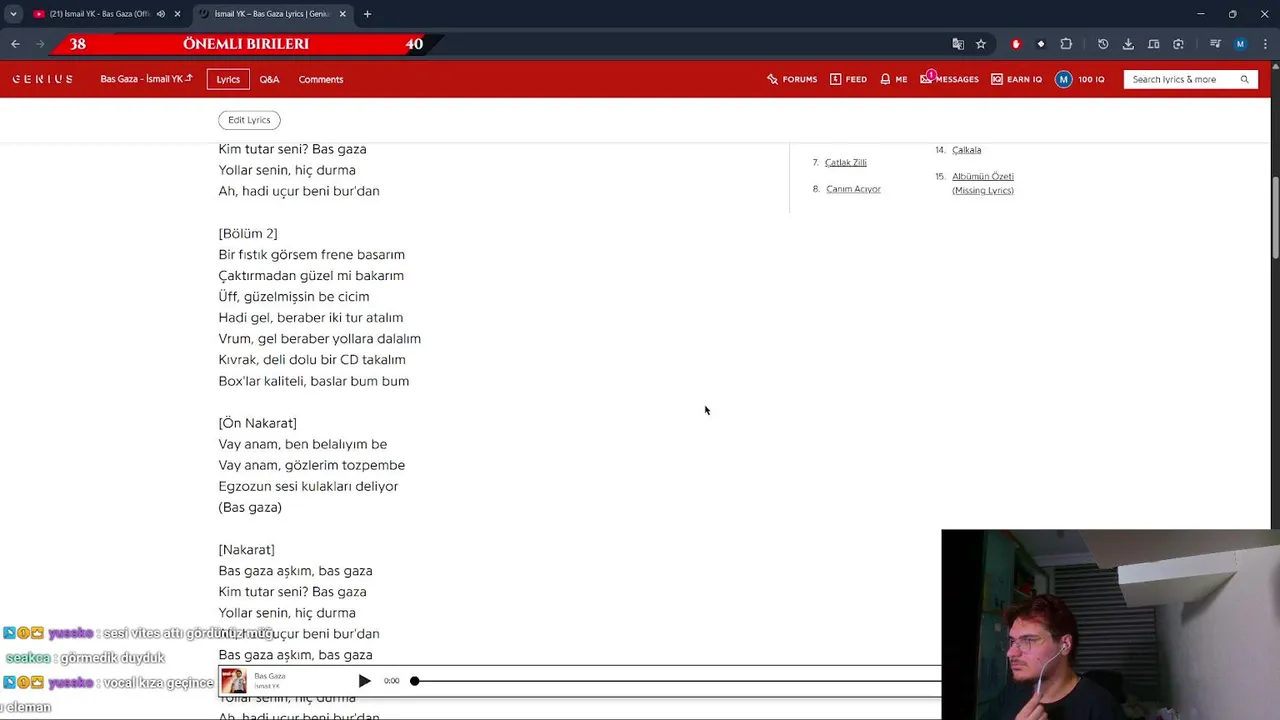
Task: Open the Chrome three-dot menu
Action: (x=1265, y=44)
